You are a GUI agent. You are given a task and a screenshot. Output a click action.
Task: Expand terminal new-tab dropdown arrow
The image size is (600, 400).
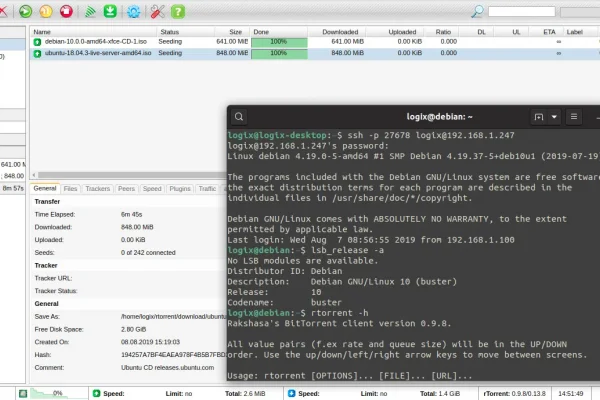[x=554, y=117]
